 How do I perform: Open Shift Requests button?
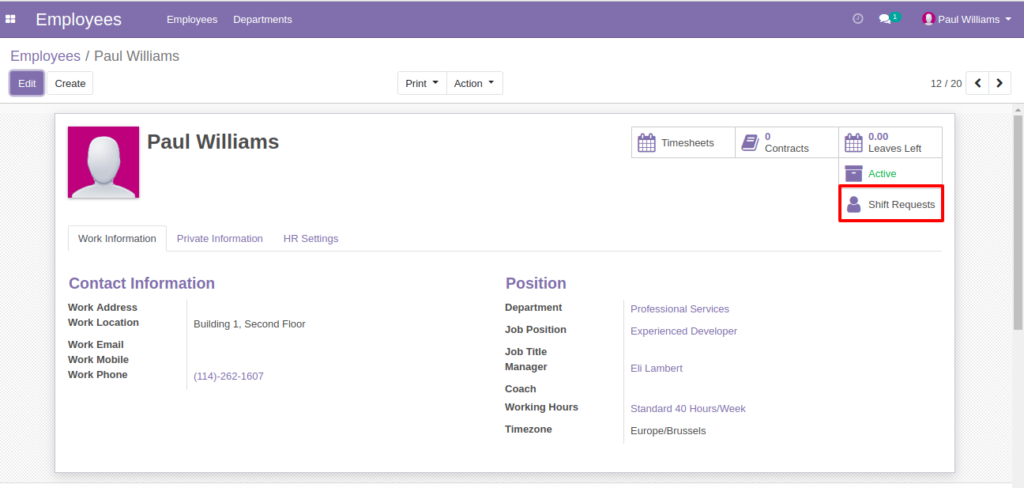click(891, 204)
